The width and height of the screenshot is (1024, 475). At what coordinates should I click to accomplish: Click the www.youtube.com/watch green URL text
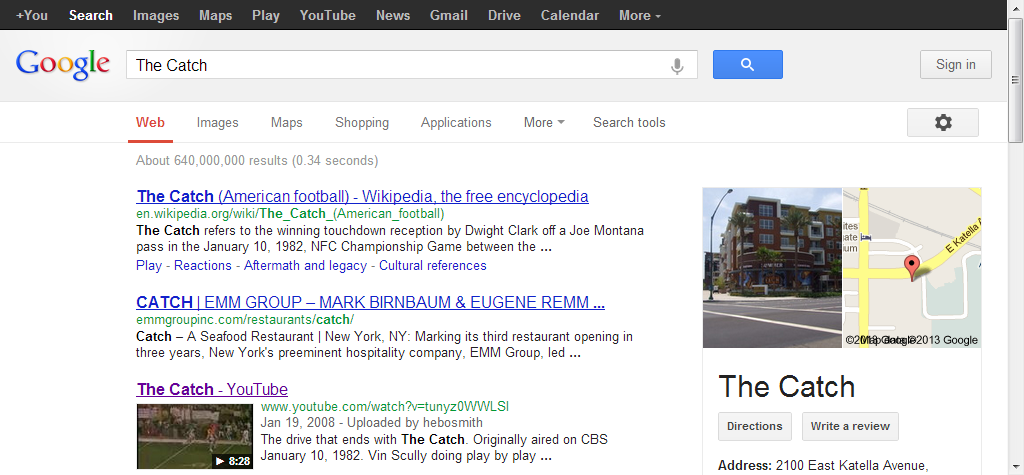tap(385, 406)
